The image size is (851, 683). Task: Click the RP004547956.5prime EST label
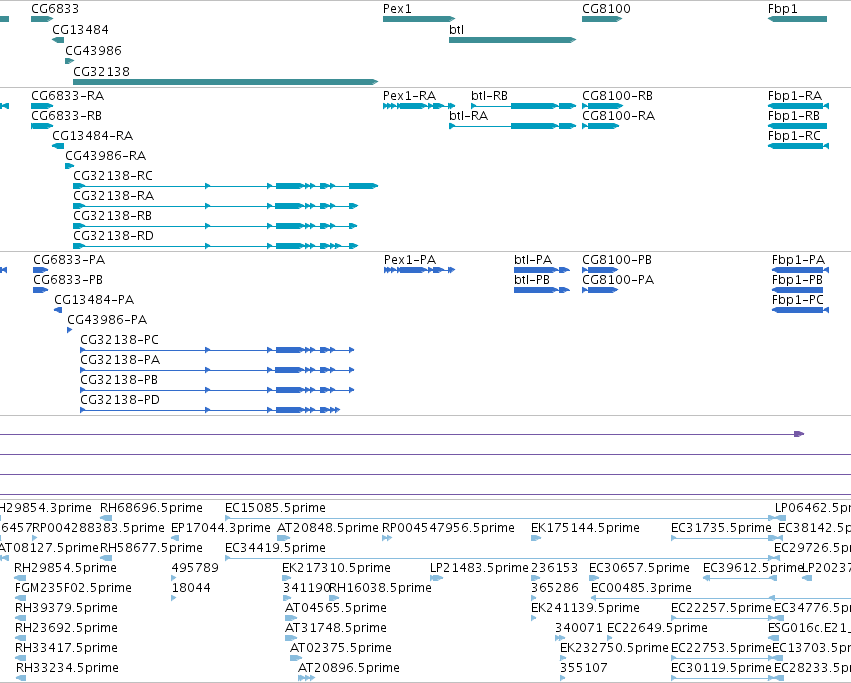tap(448, 528)
